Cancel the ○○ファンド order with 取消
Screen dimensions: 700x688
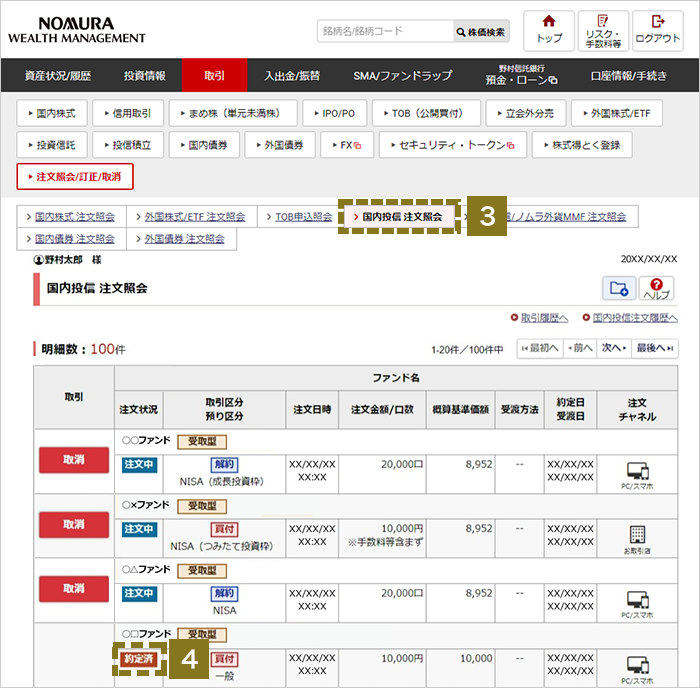[x=74, y=460]
